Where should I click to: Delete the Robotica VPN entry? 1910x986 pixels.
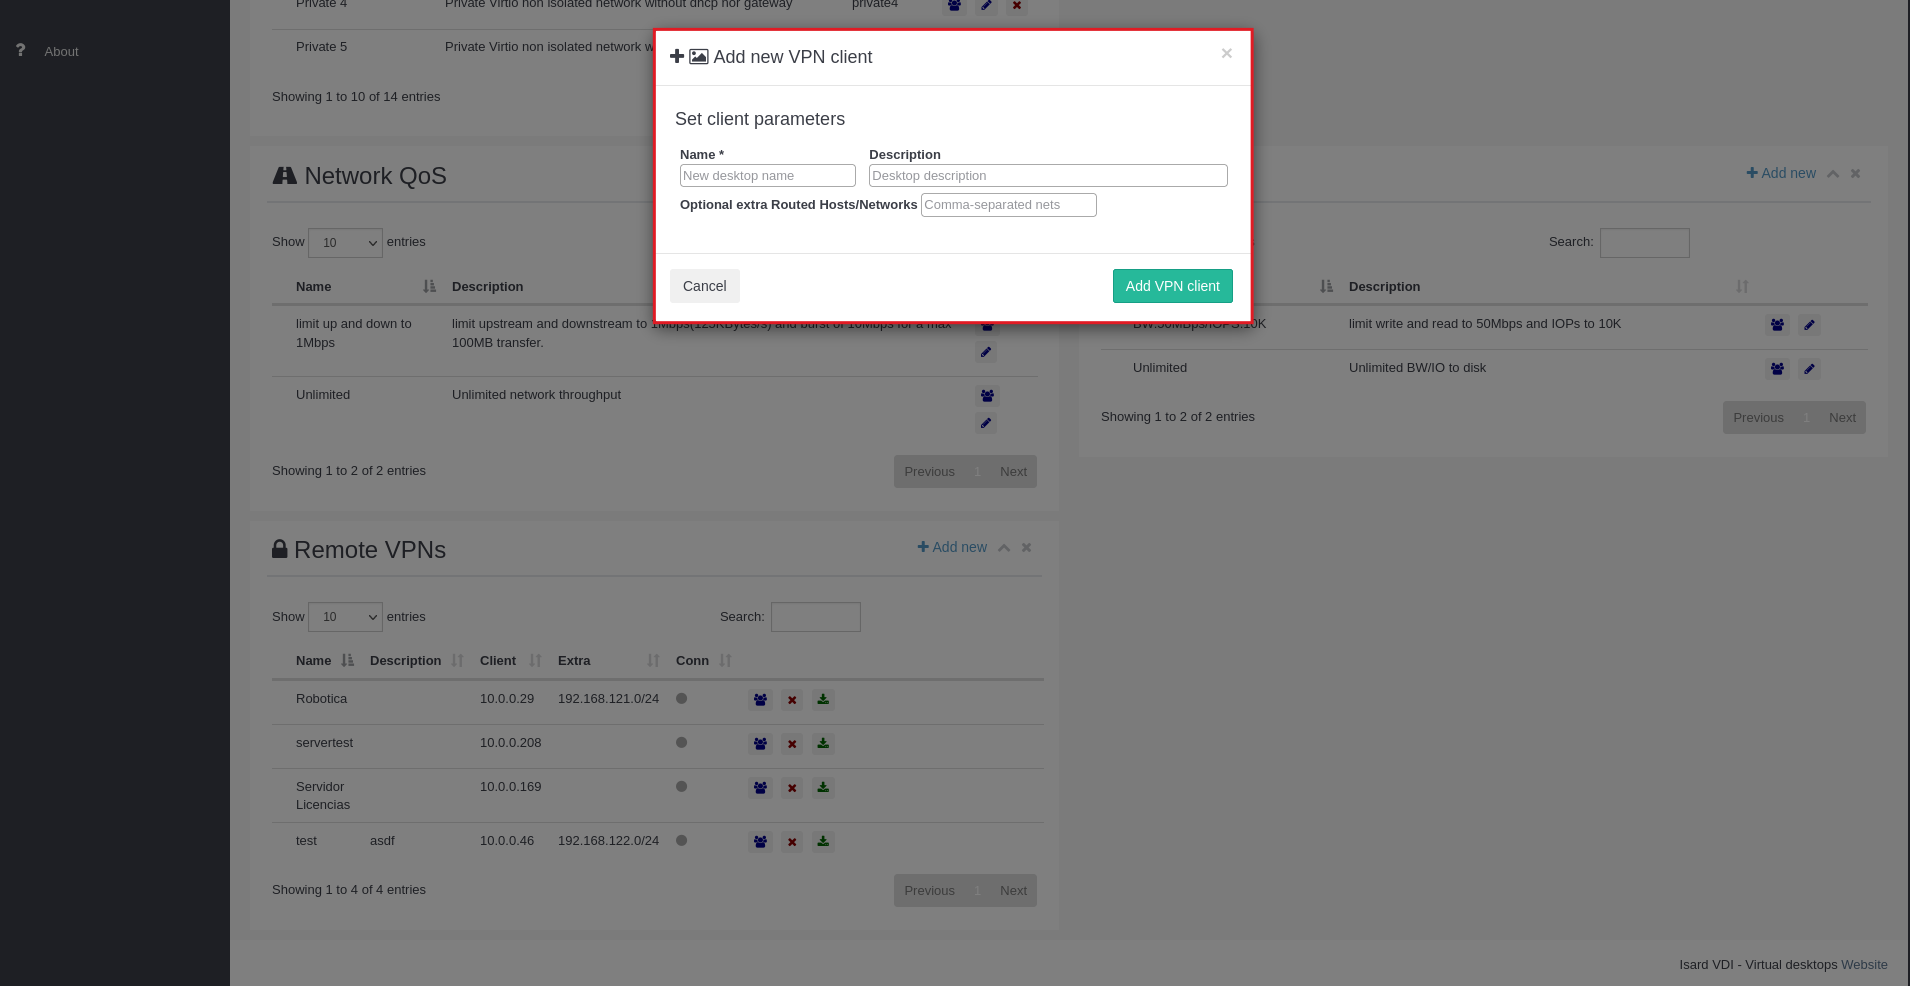[792, 700]
